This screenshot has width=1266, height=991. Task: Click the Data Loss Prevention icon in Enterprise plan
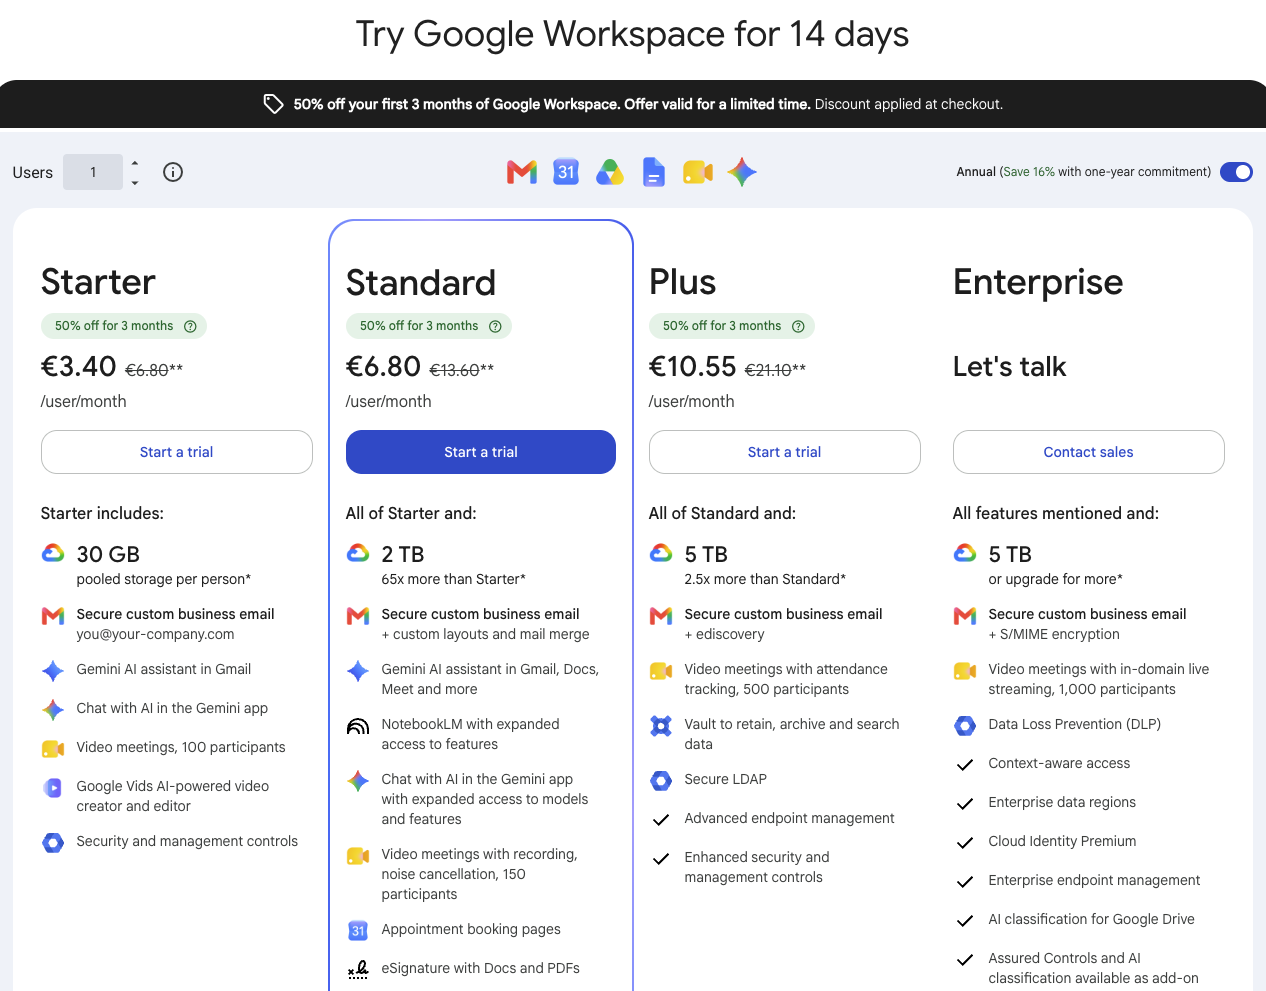click(965, 726)
